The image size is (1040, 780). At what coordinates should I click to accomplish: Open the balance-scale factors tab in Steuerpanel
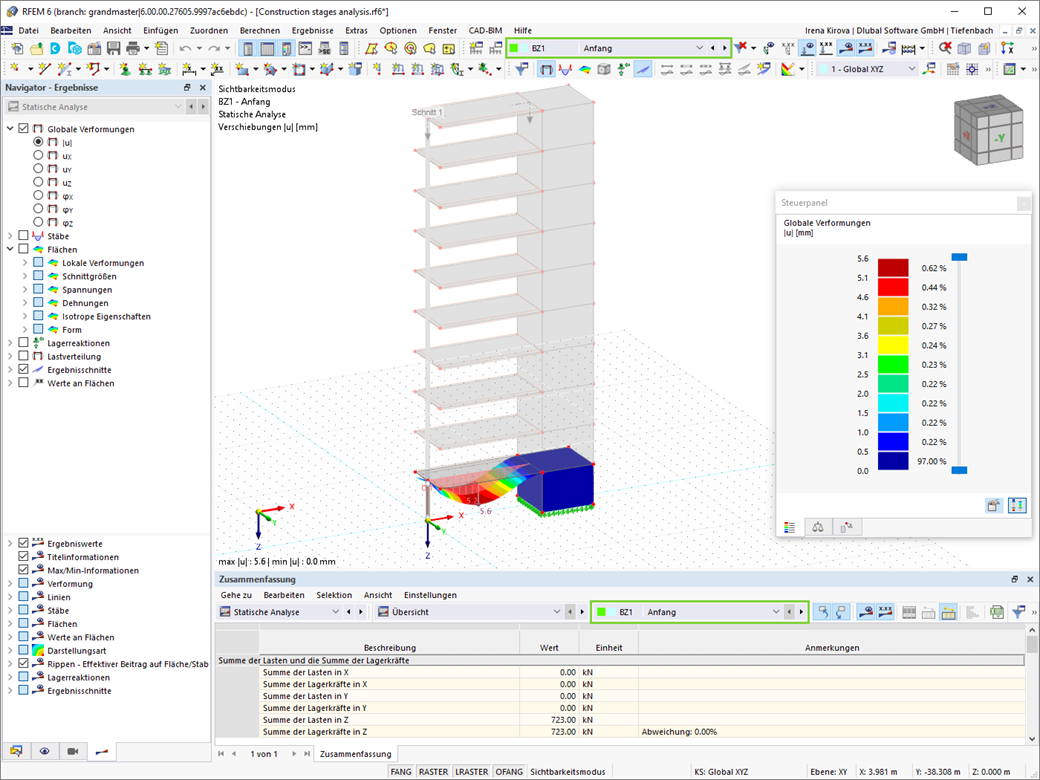coord(818,527)
